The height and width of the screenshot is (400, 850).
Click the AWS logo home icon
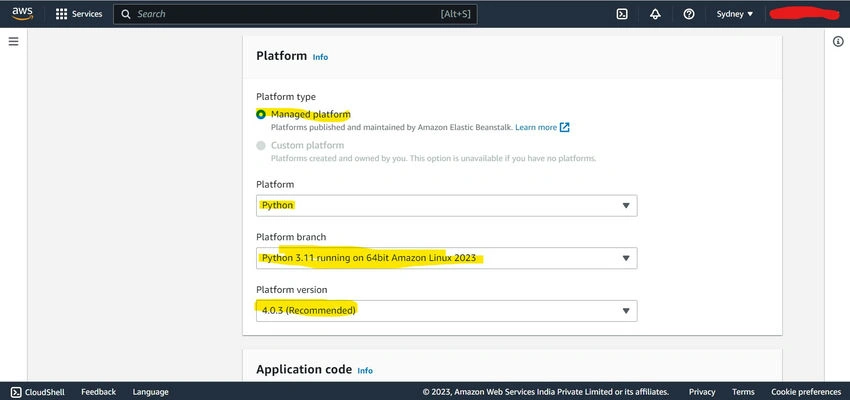pyautogui.click(x=22, y=14)
